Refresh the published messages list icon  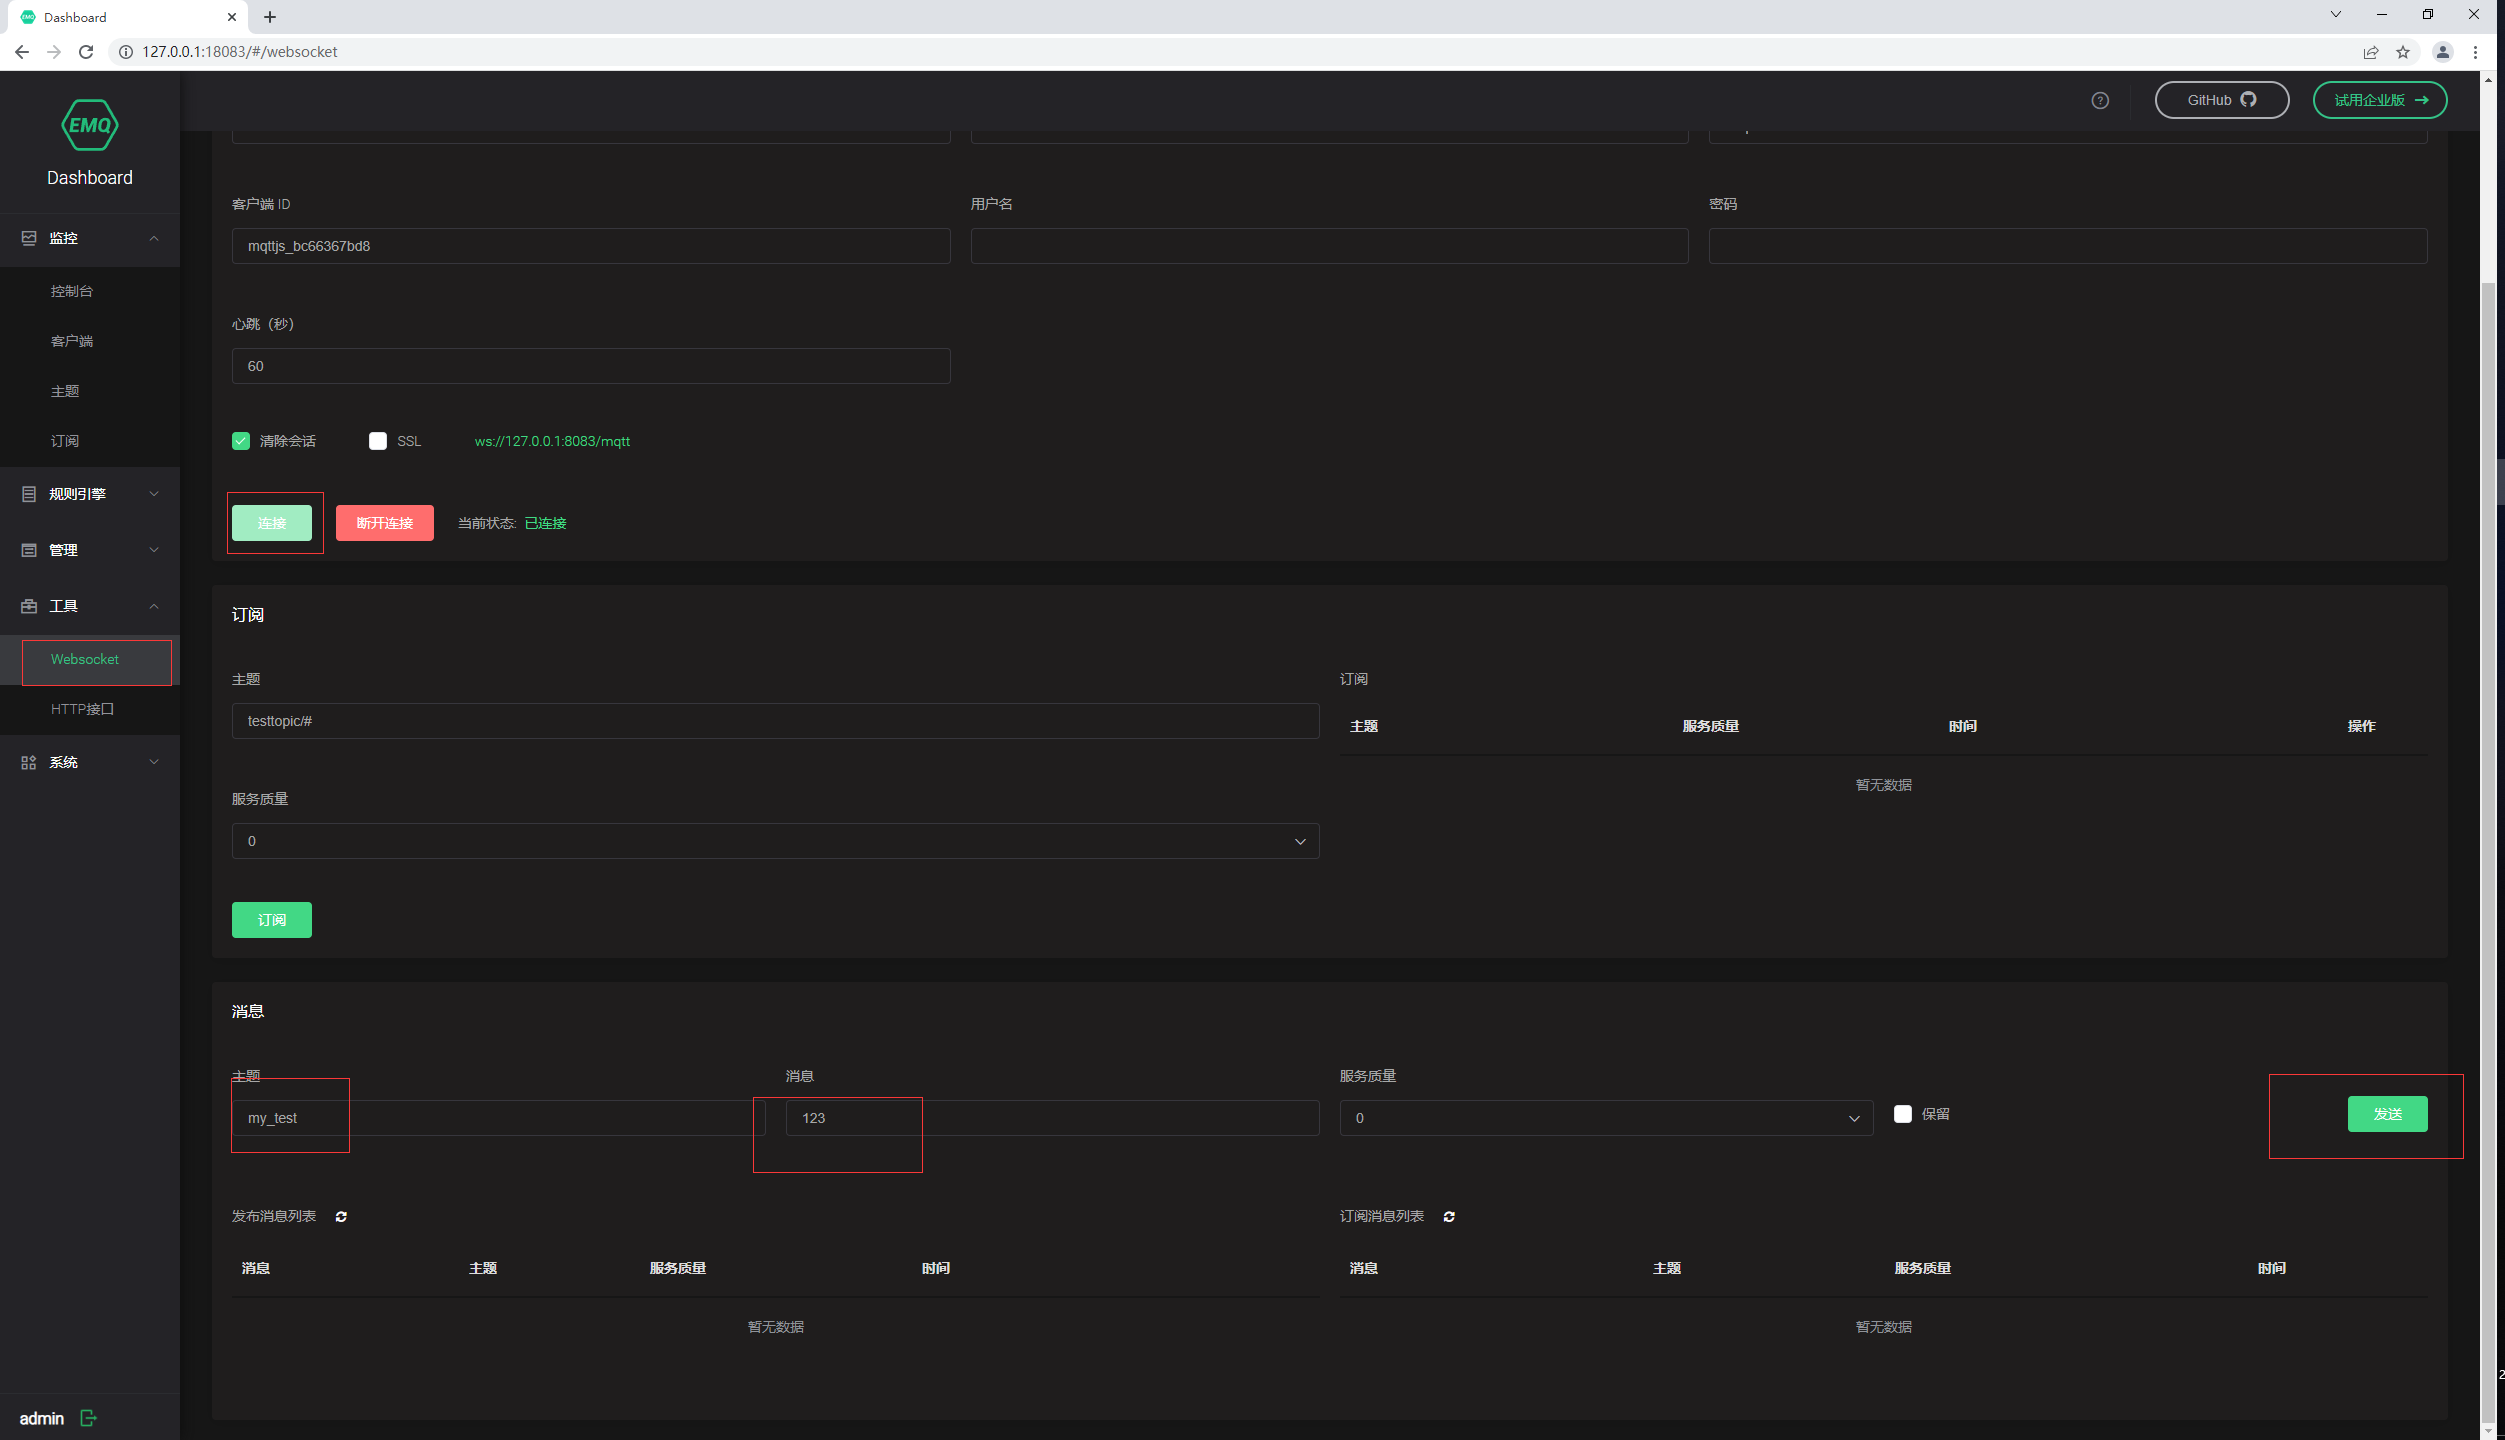[341, 1216]
